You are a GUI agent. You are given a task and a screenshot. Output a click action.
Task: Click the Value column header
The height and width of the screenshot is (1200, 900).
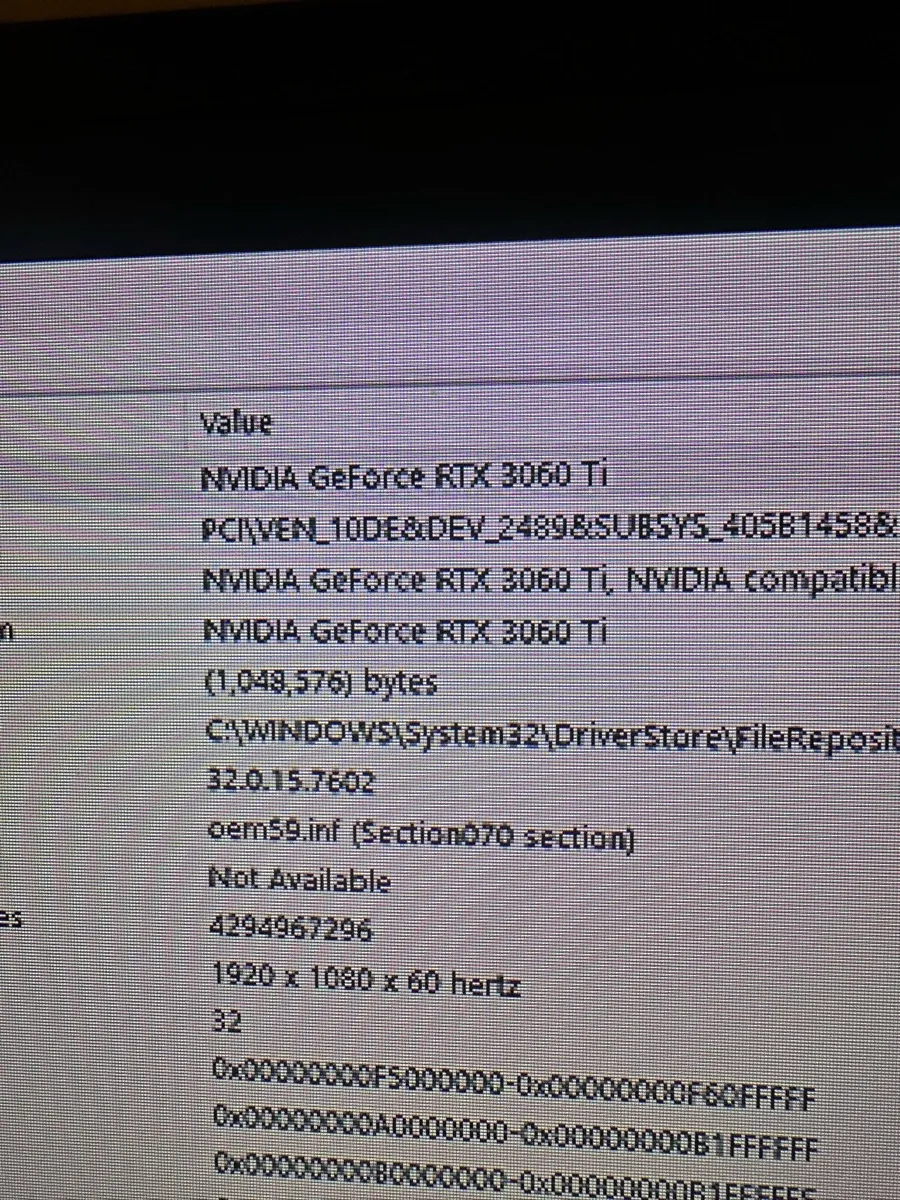[x=236, y=424]
